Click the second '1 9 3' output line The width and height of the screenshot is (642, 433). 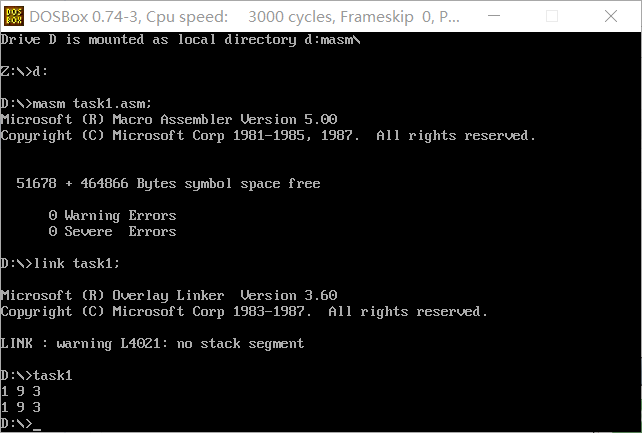(x=21, y=407)
